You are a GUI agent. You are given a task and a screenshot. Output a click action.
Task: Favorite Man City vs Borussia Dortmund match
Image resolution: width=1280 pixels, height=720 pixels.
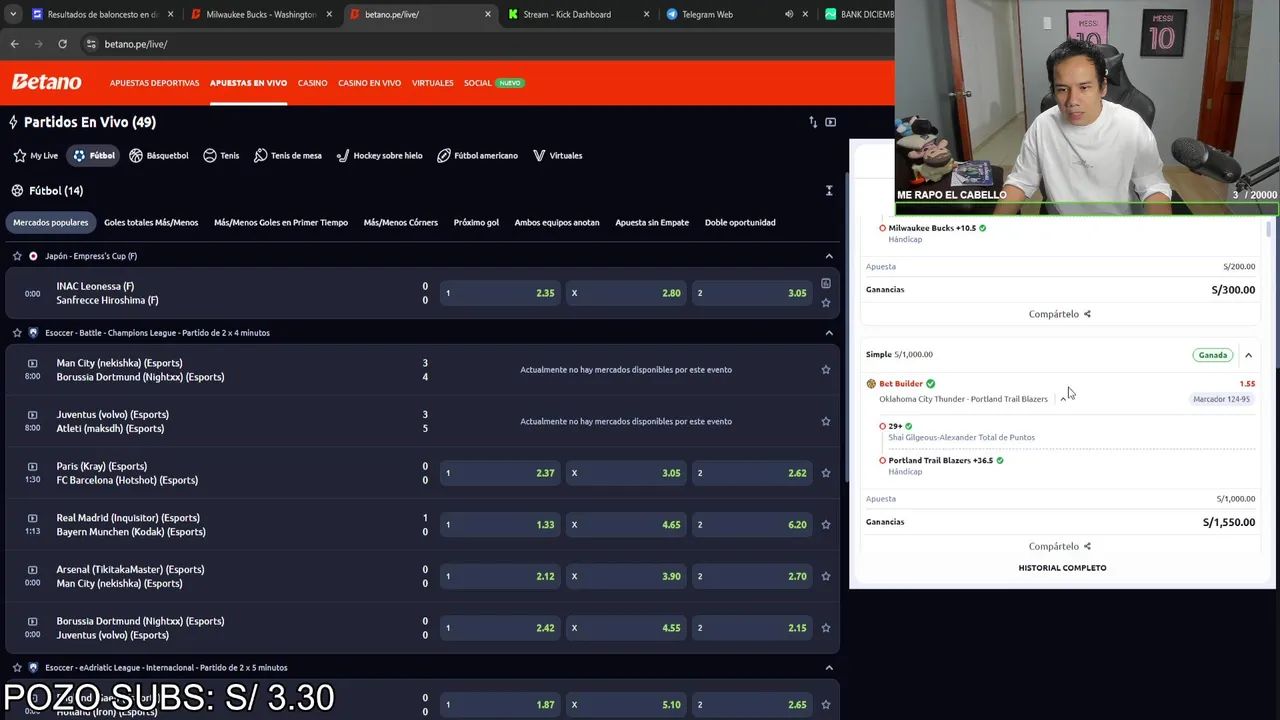tap(826, 370)
